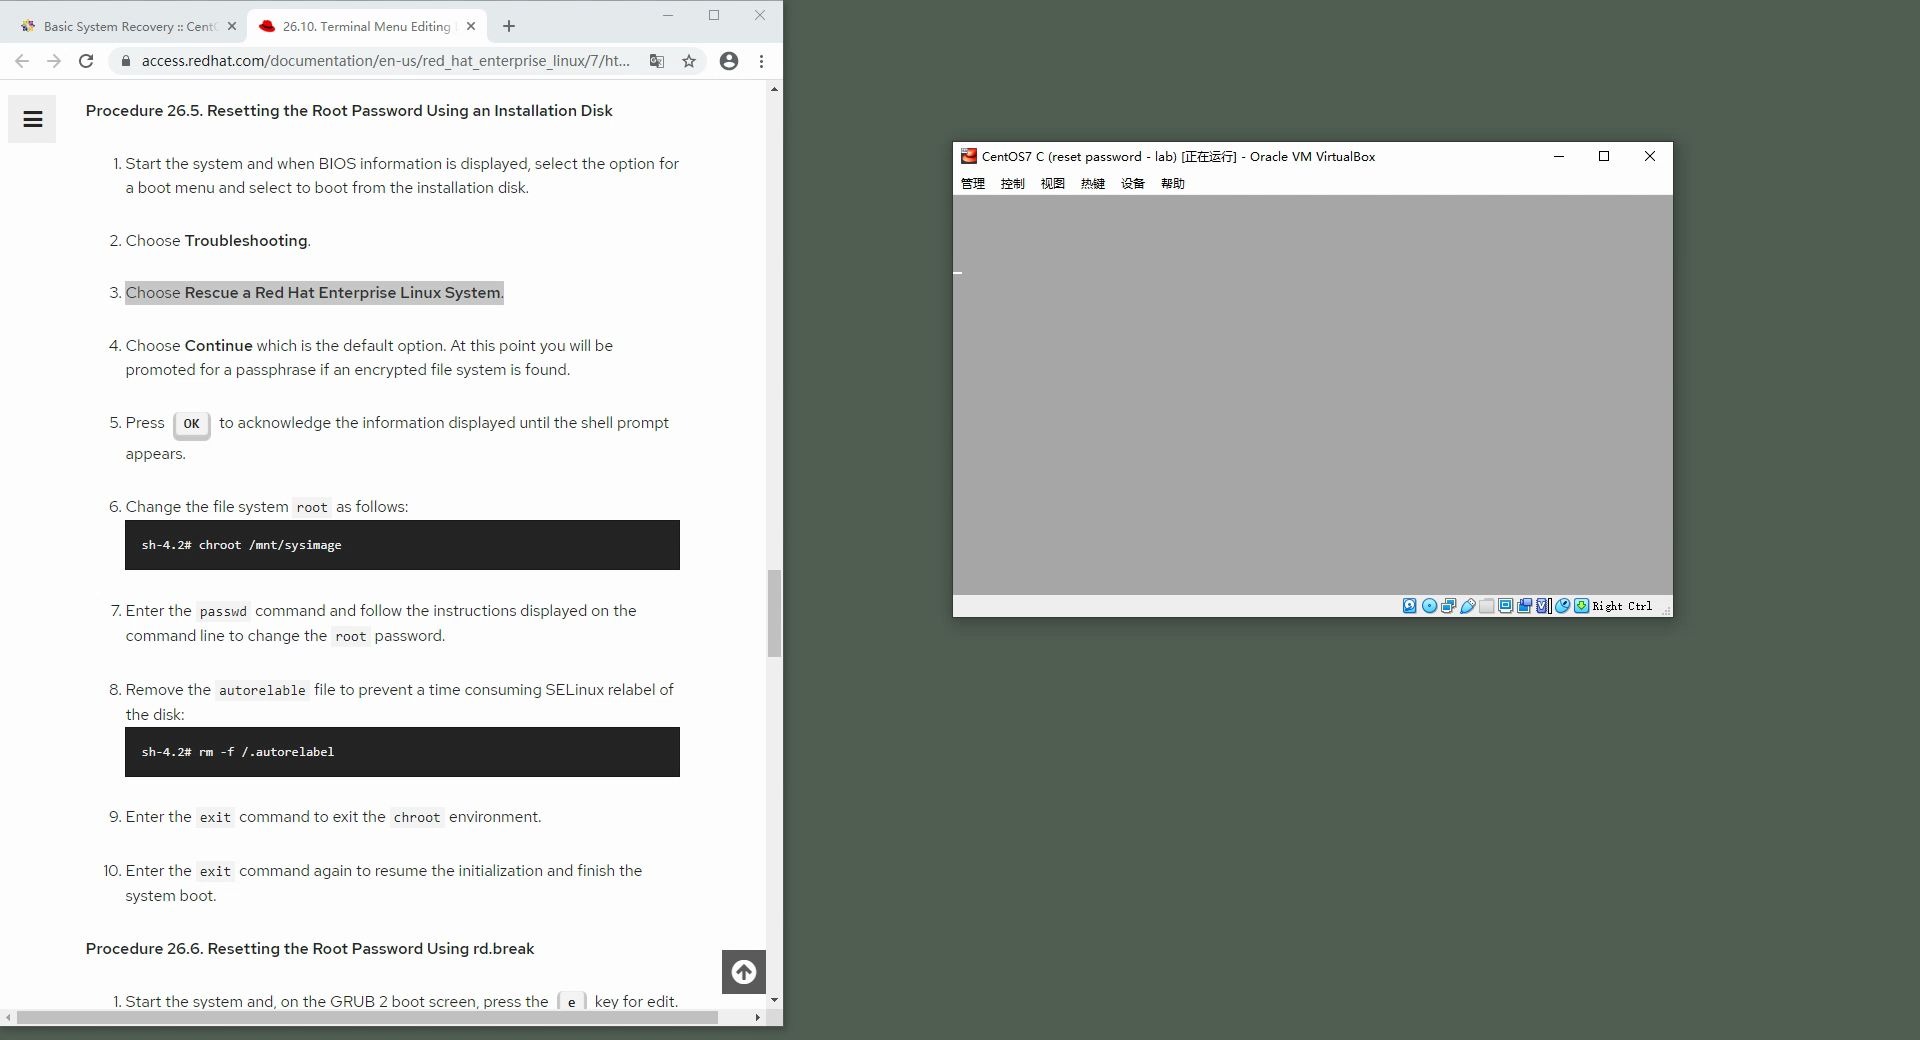Open the 帮助 menu in VirtualBox
This screenshot has width=1920, height=1040.
click(x=1172, y=184)
